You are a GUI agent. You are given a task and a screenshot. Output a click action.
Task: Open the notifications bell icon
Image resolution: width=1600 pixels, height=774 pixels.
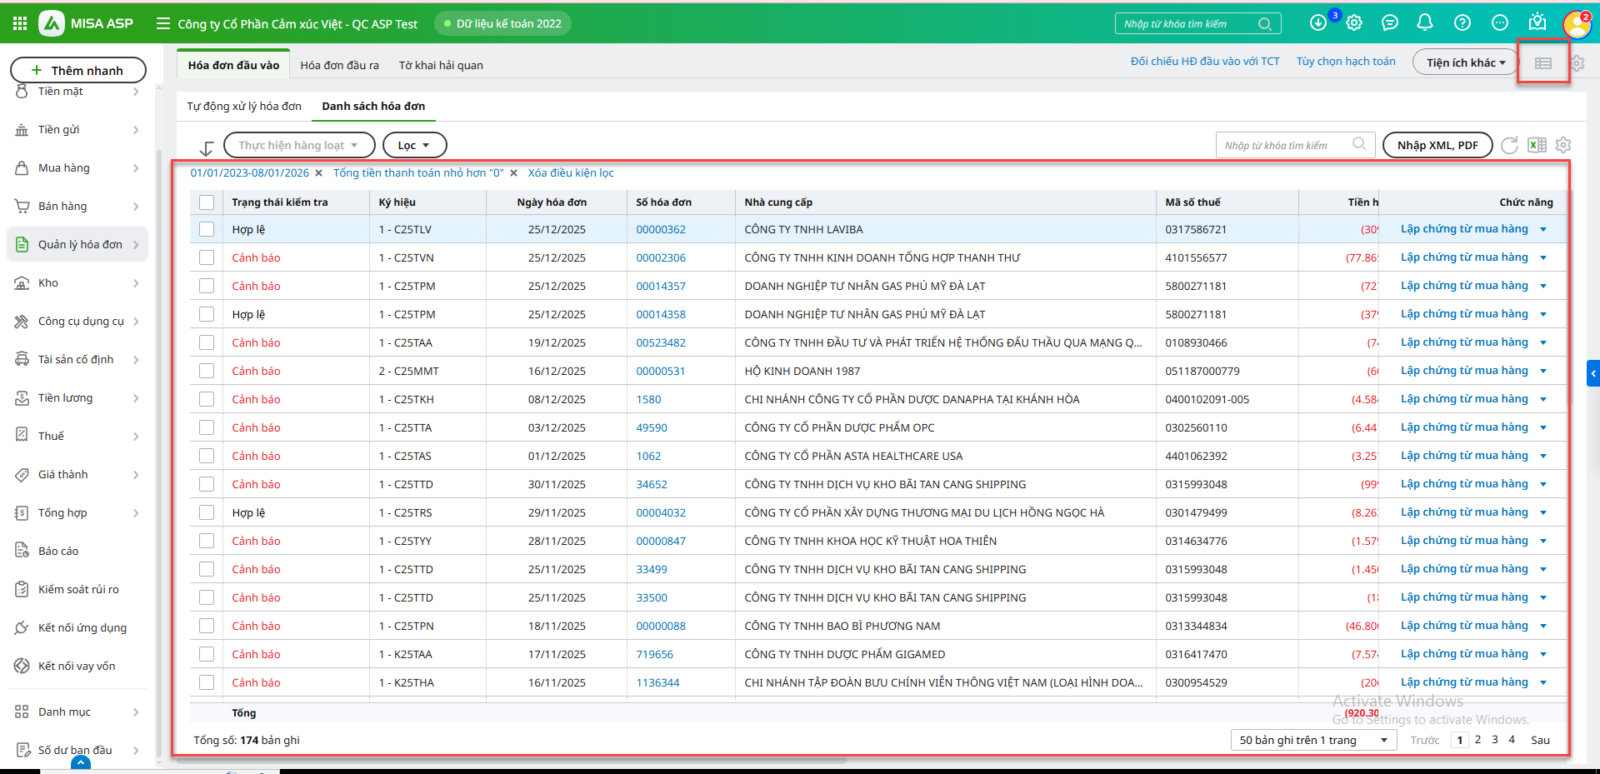(x=1425, y=23)
